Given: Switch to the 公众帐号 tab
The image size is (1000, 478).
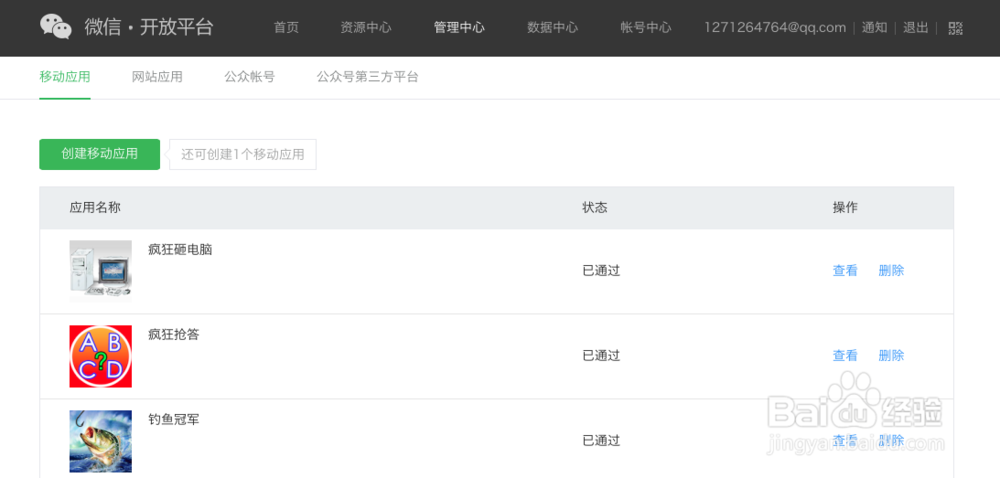Looking at the screenshot, I should pos(249,77).
